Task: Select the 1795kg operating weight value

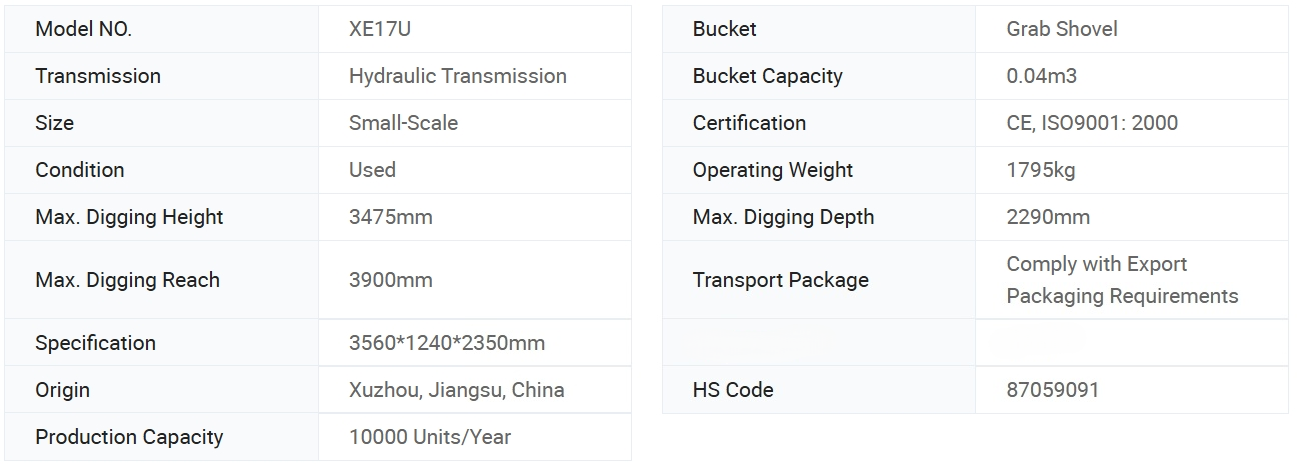Action: click(1040, 170)
